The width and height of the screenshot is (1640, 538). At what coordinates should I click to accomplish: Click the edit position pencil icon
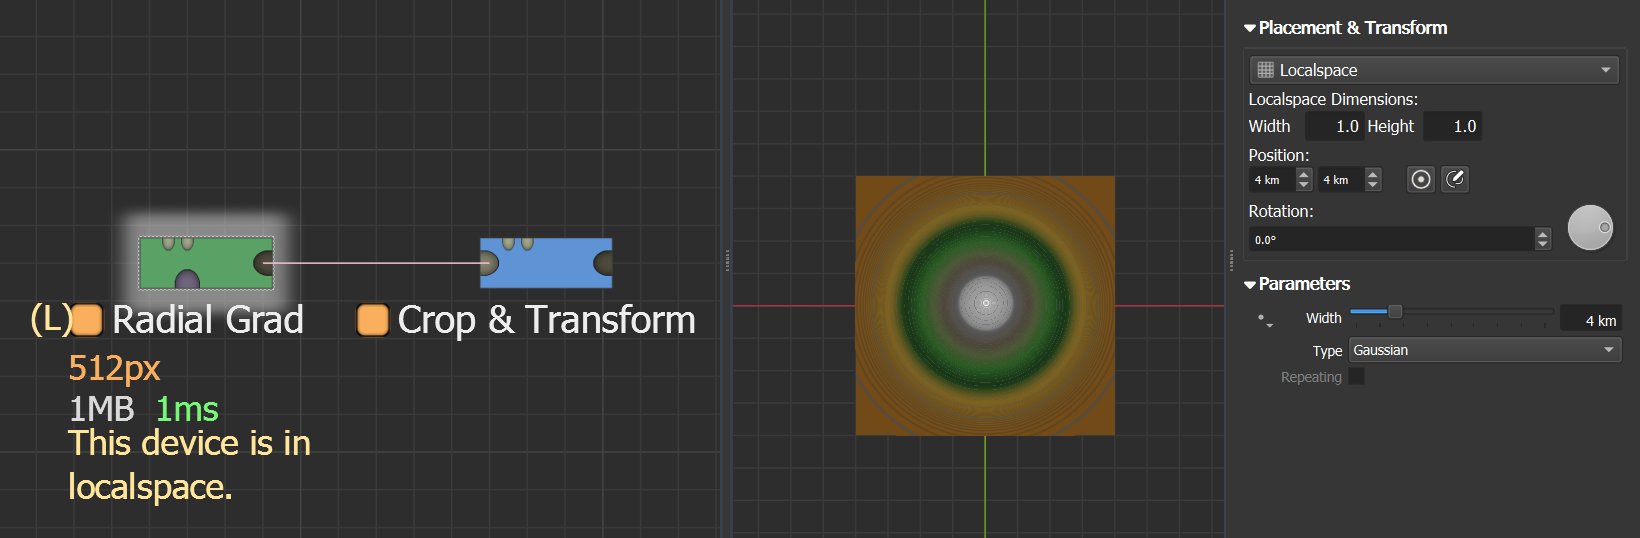1455,179
